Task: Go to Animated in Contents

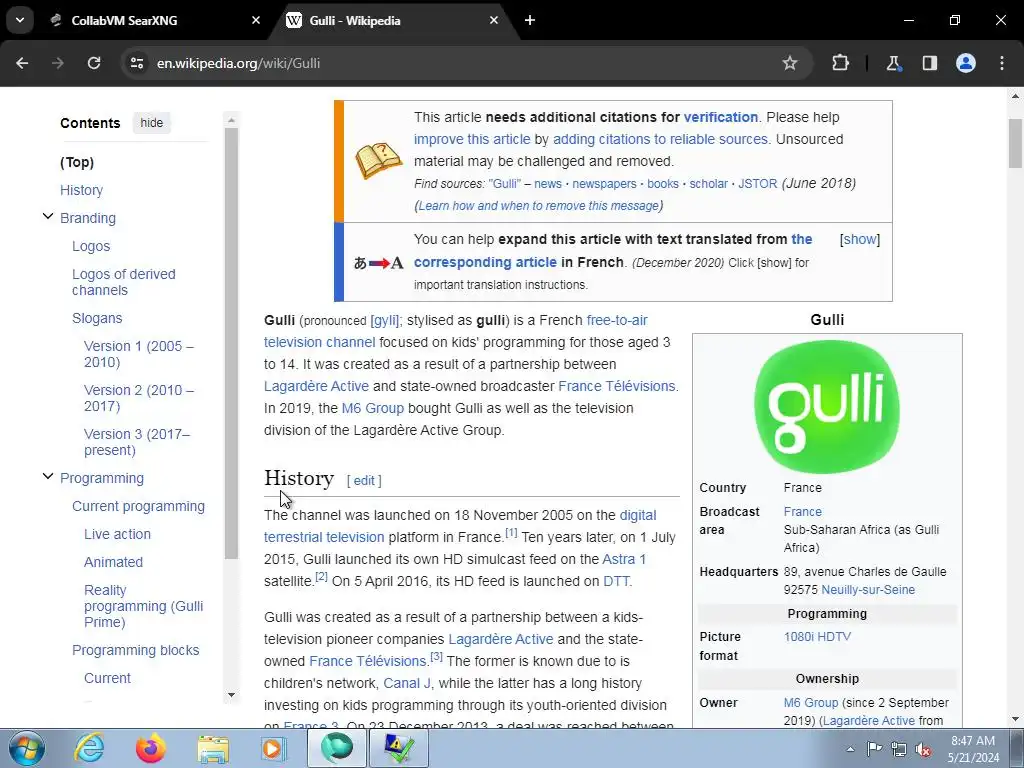Action: click(114, 562)
